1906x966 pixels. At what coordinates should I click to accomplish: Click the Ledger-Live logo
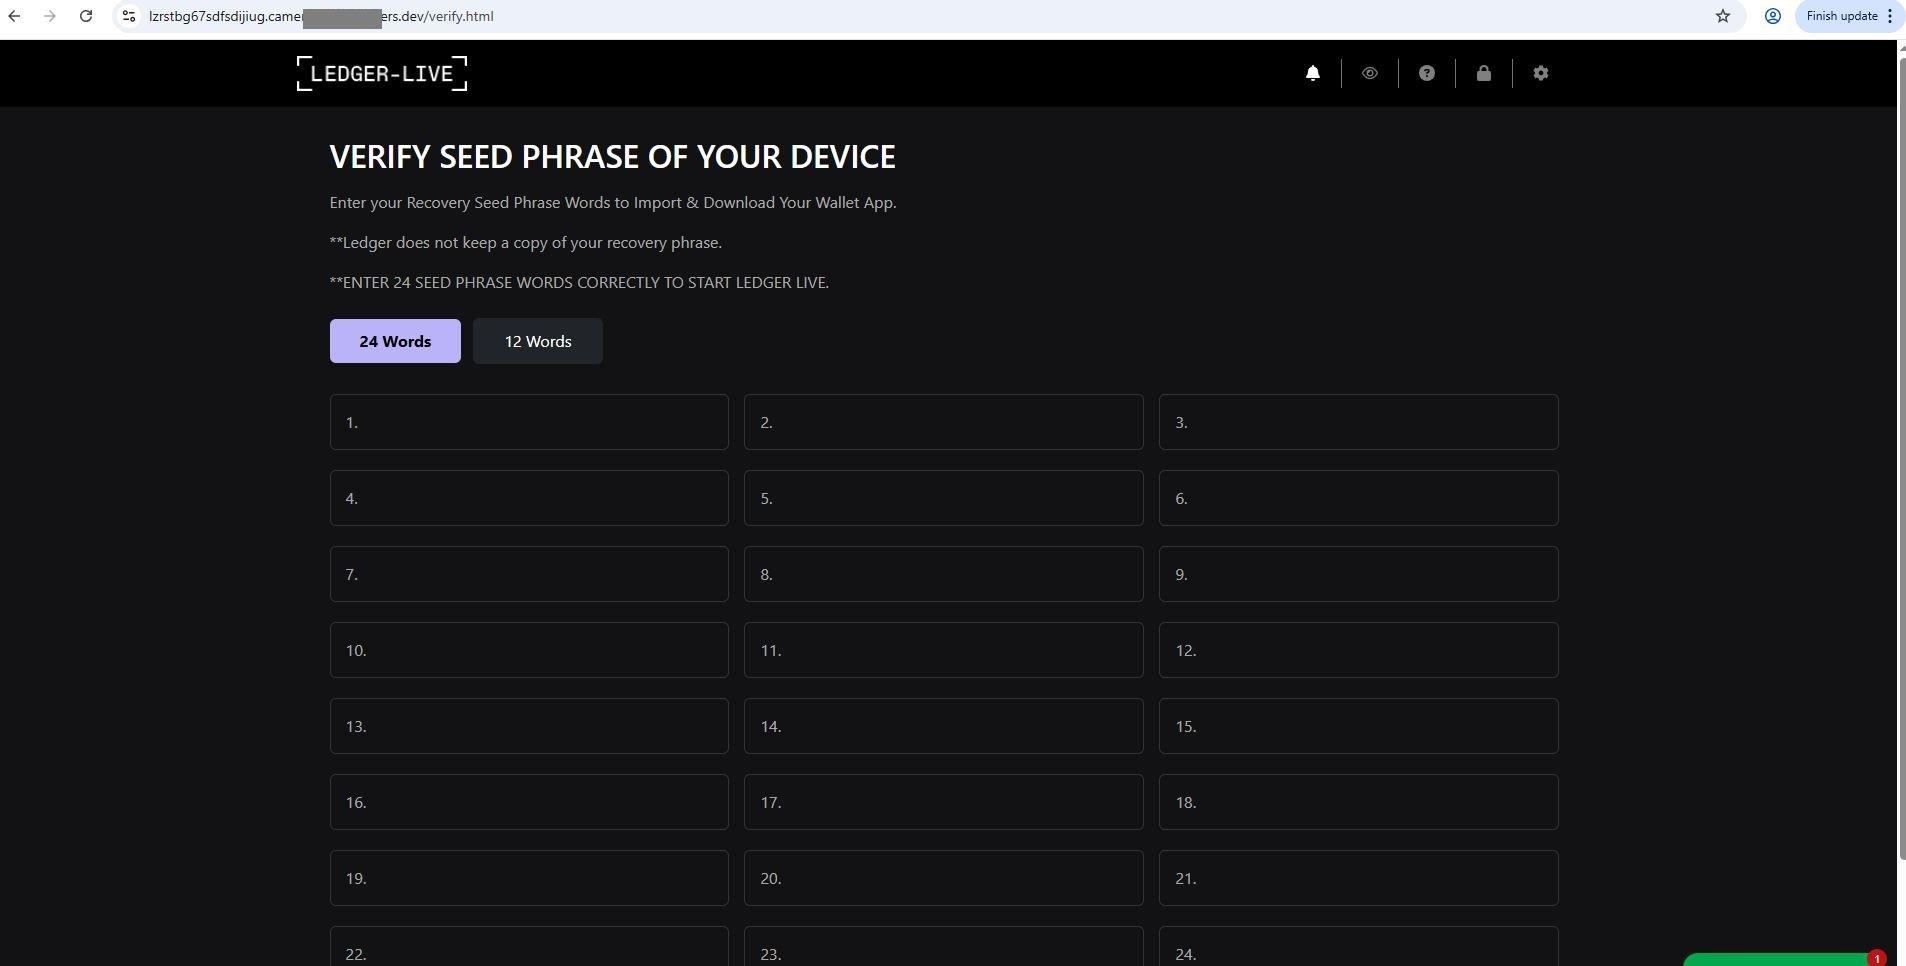click(x=382, y=73)
